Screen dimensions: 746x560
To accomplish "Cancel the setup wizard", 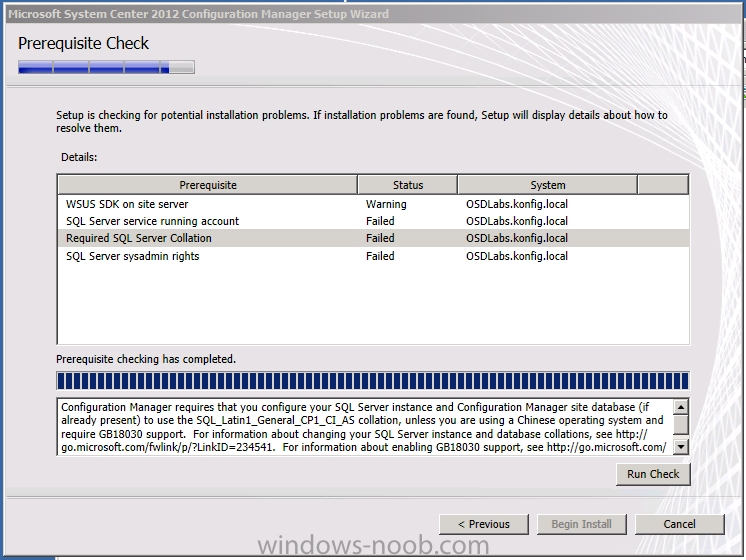I will (x=679, y=524).
